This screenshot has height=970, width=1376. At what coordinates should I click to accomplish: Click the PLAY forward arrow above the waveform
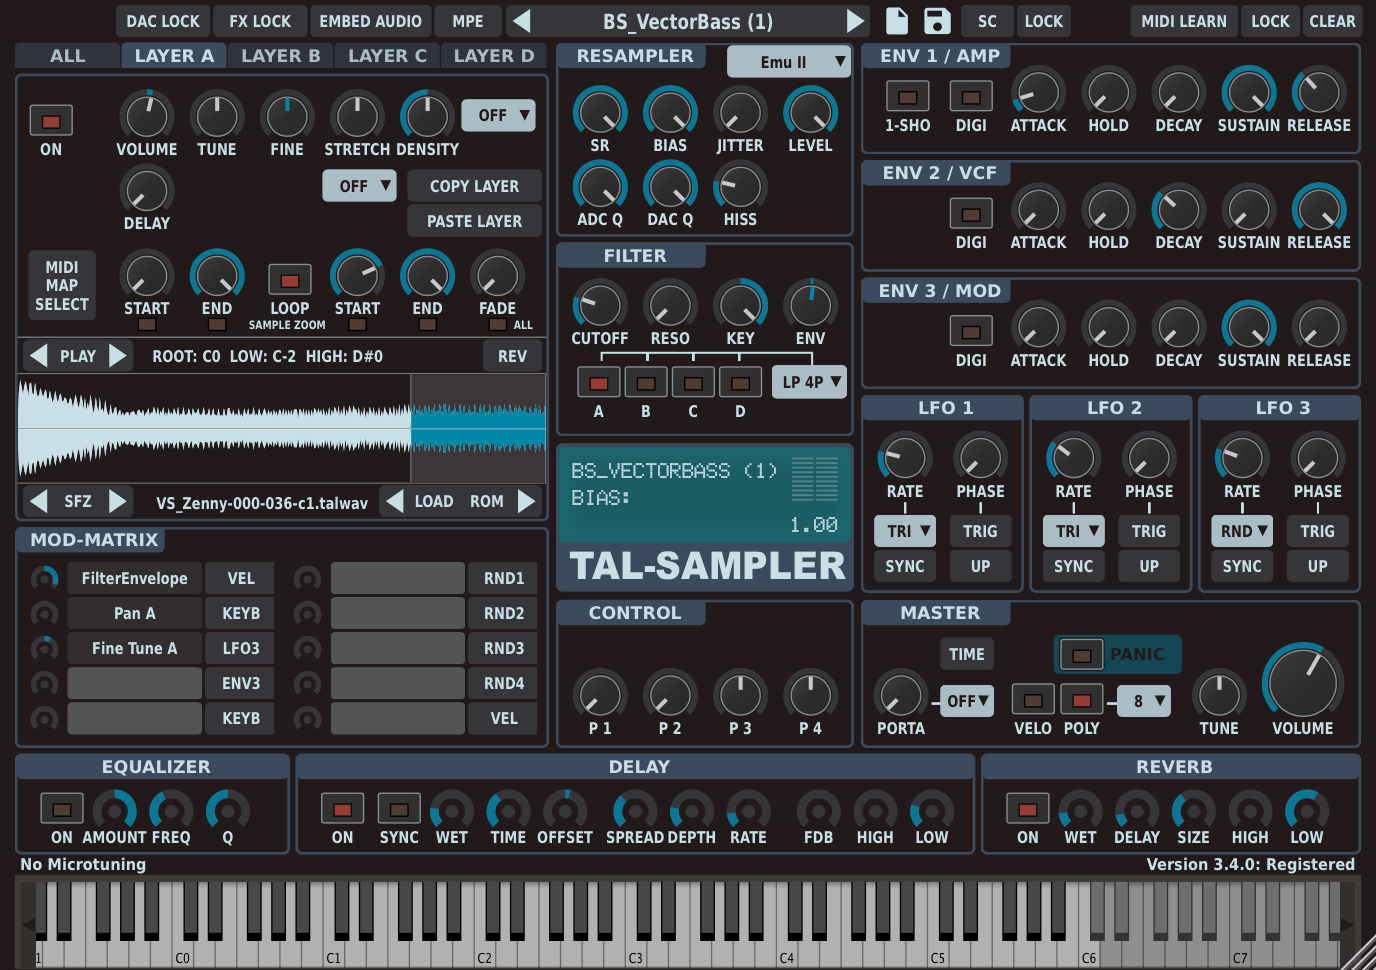point(115,355)
